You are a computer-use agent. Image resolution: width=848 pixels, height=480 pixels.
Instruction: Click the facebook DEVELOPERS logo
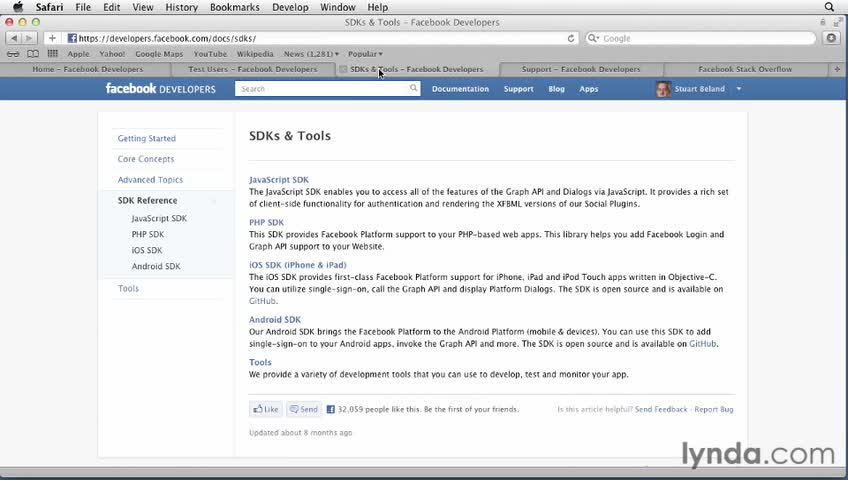(161, 89)
